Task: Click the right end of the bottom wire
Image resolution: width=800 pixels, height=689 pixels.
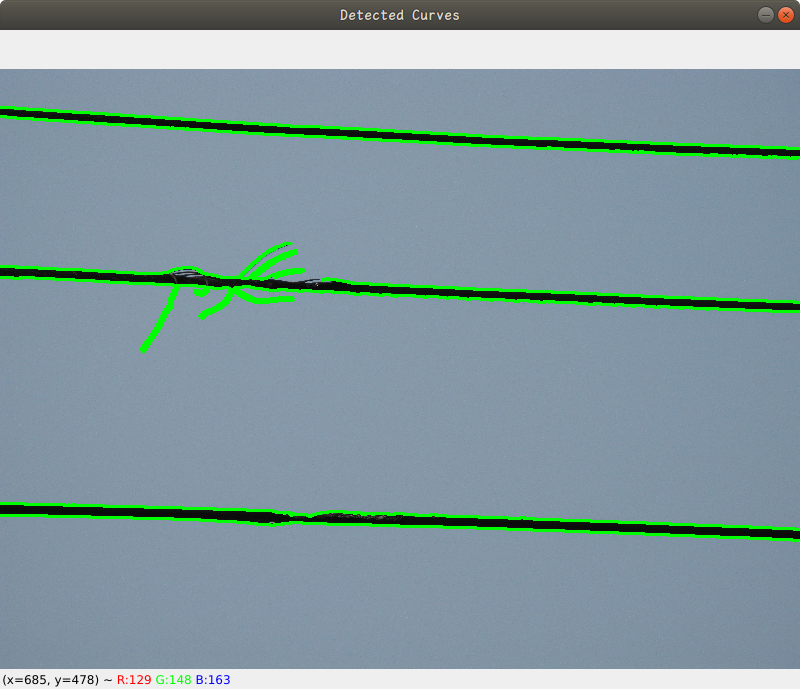Action: coord(793,534)
